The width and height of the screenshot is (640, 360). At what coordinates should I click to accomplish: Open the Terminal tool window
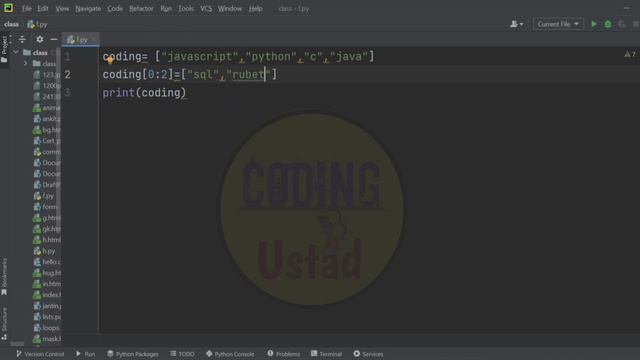[x=326, y=354]
